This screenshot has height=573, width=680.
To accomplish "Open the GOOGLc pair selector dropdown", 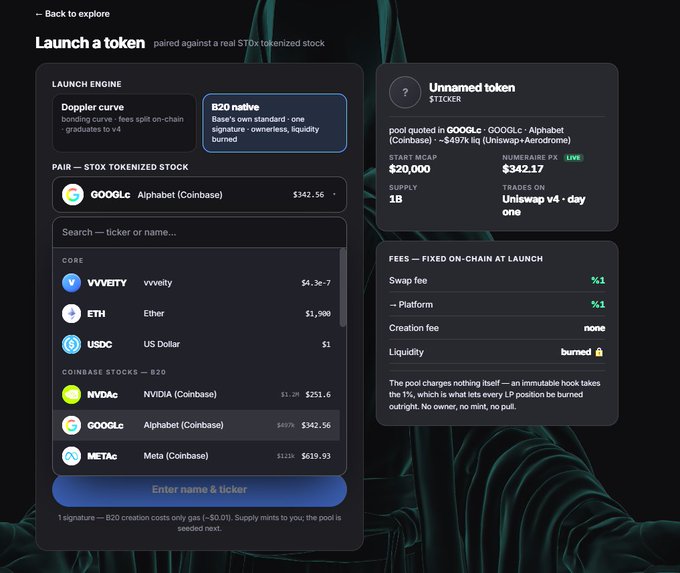I will click(199, 195).
